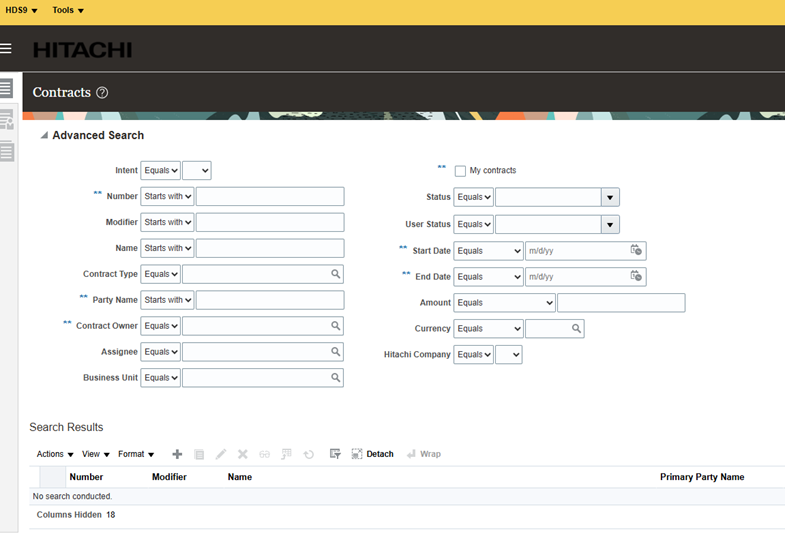Collapse the Advanced Search section
Viewport: 785px width, 551px height.
coord(44,135)
